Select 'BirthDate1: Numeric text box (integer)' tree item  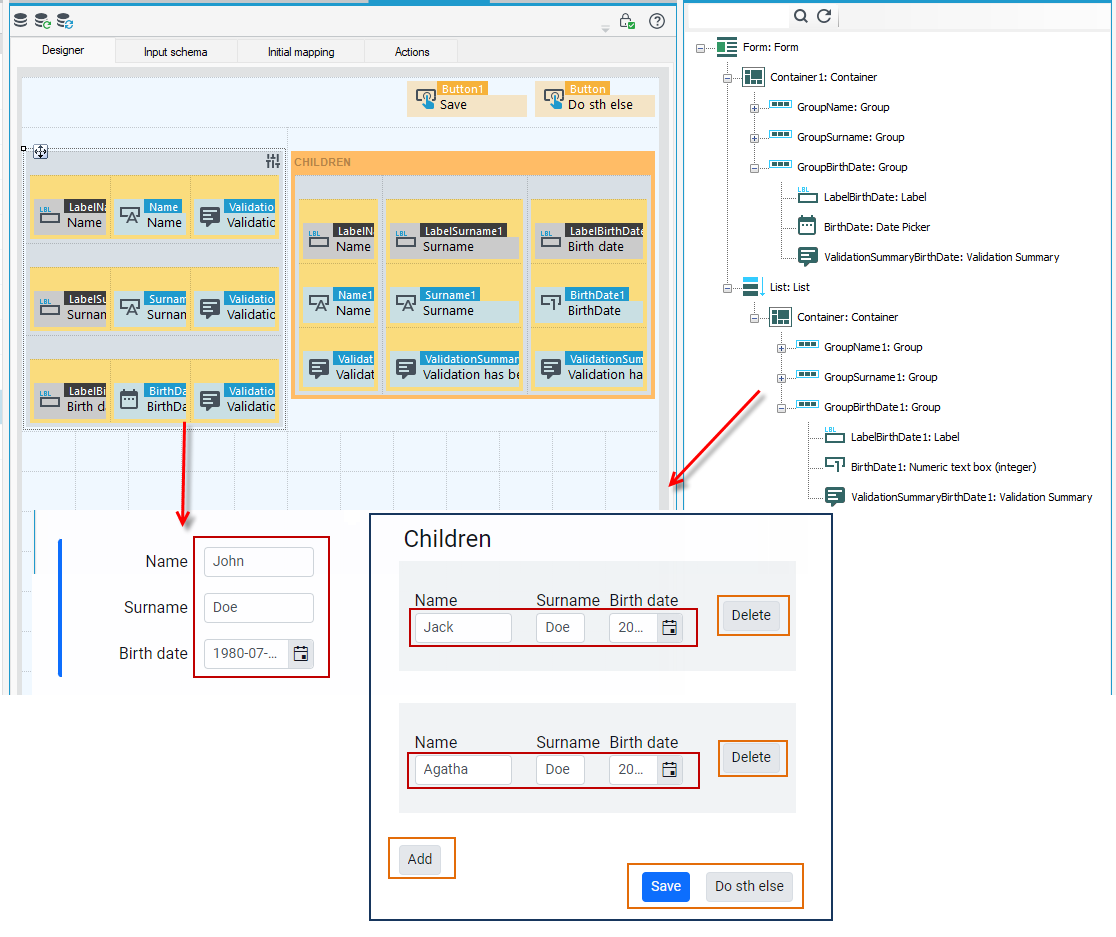pos(944,467)
